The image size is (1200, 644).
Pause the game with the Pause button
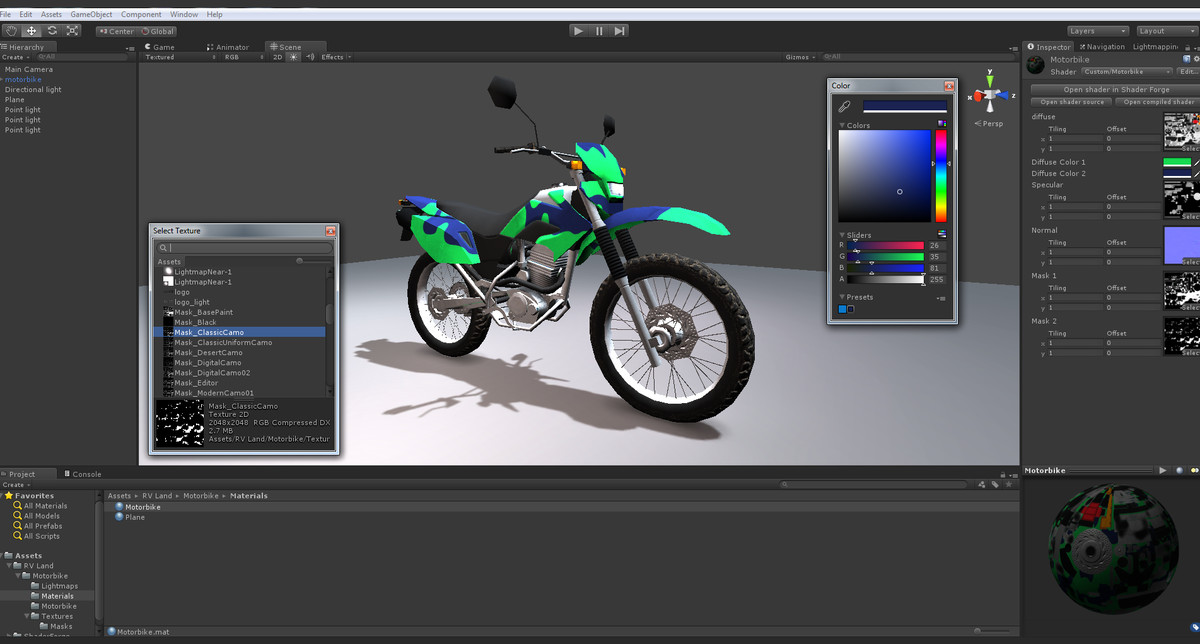click(x=598, y=30)
